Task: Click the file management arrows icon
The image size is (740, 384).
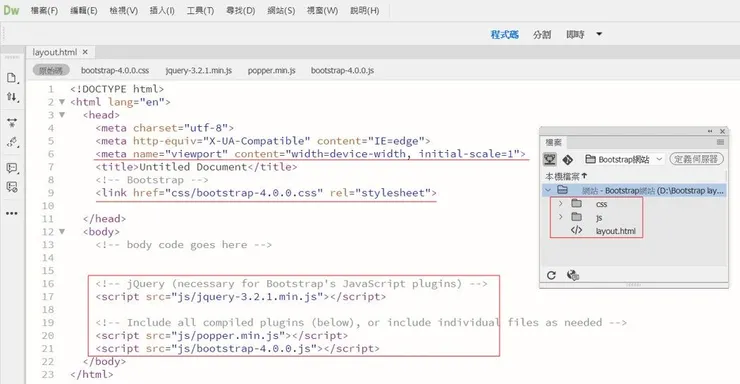Action: (12, 97)
